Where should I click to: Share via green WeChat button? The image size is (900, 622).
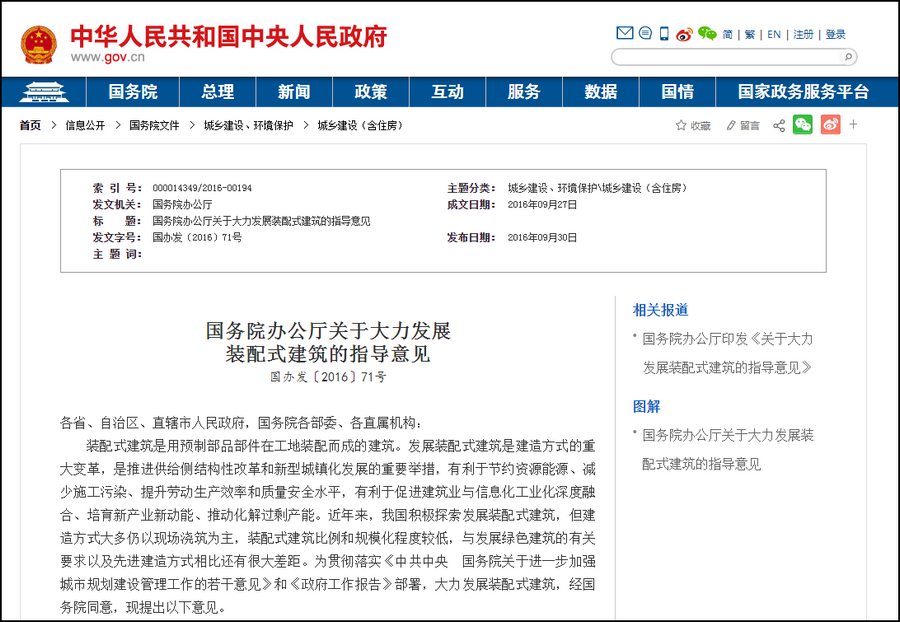tap(802, 125)
